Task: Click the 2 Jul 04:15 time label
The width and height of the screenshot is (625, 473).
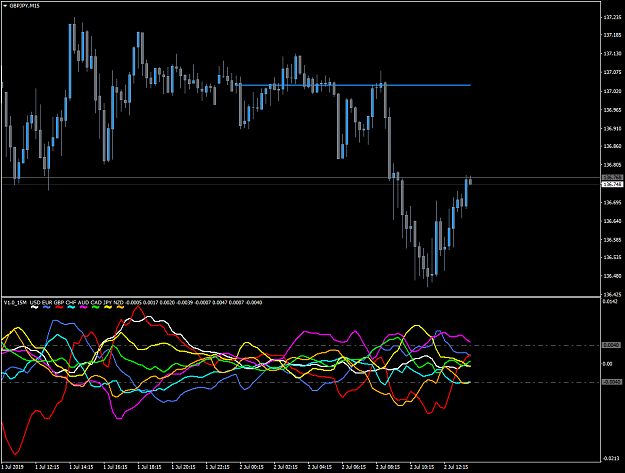Action: [x=320, y=467]
